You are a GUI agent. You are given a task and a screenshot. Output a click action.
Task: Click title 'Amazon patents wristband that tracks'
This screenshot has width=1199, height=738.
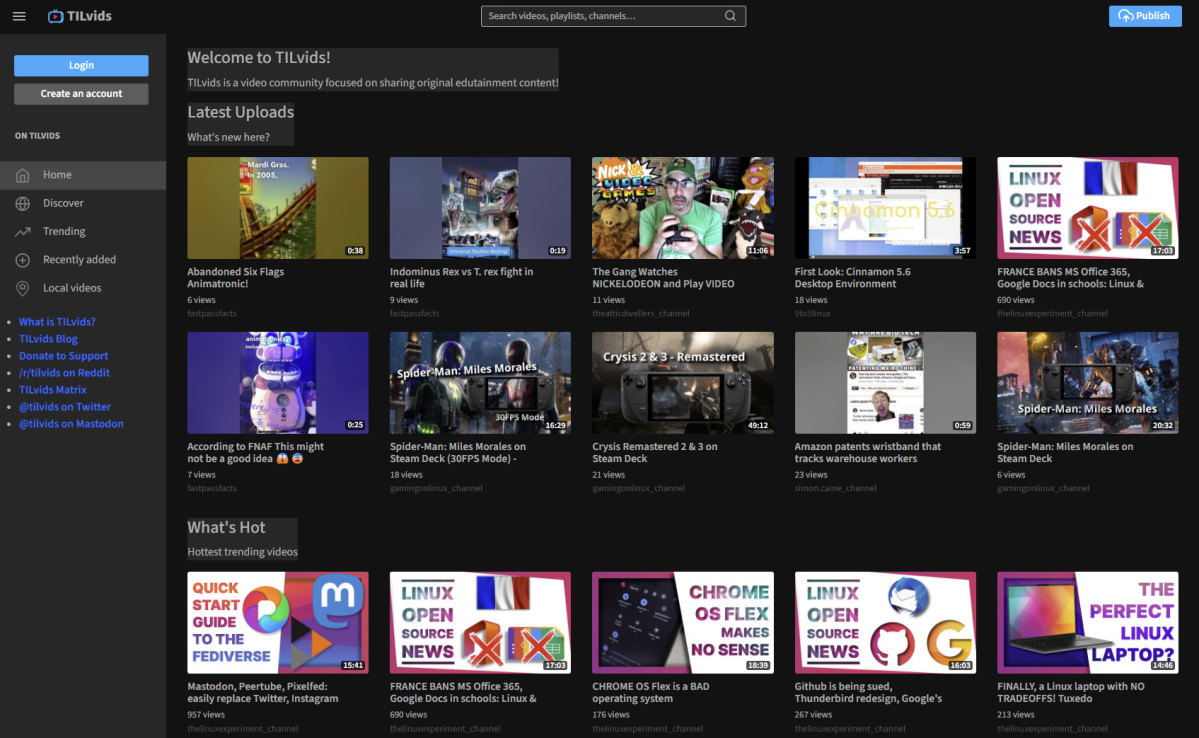coord(868,453)
